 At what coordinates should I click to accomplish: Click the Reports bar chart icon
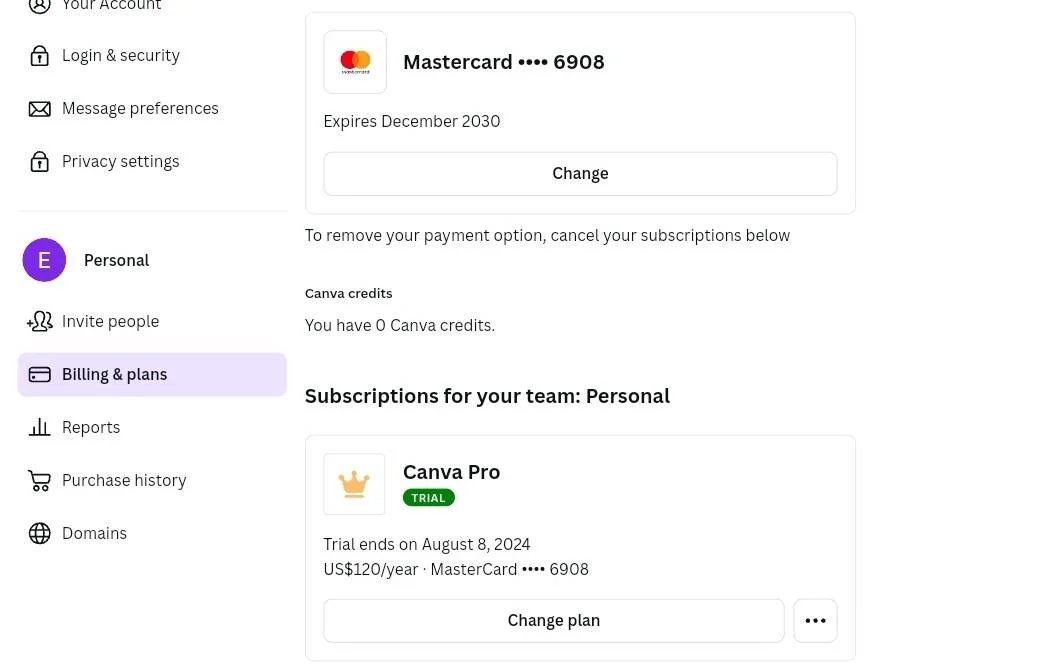tap(39, 427)
